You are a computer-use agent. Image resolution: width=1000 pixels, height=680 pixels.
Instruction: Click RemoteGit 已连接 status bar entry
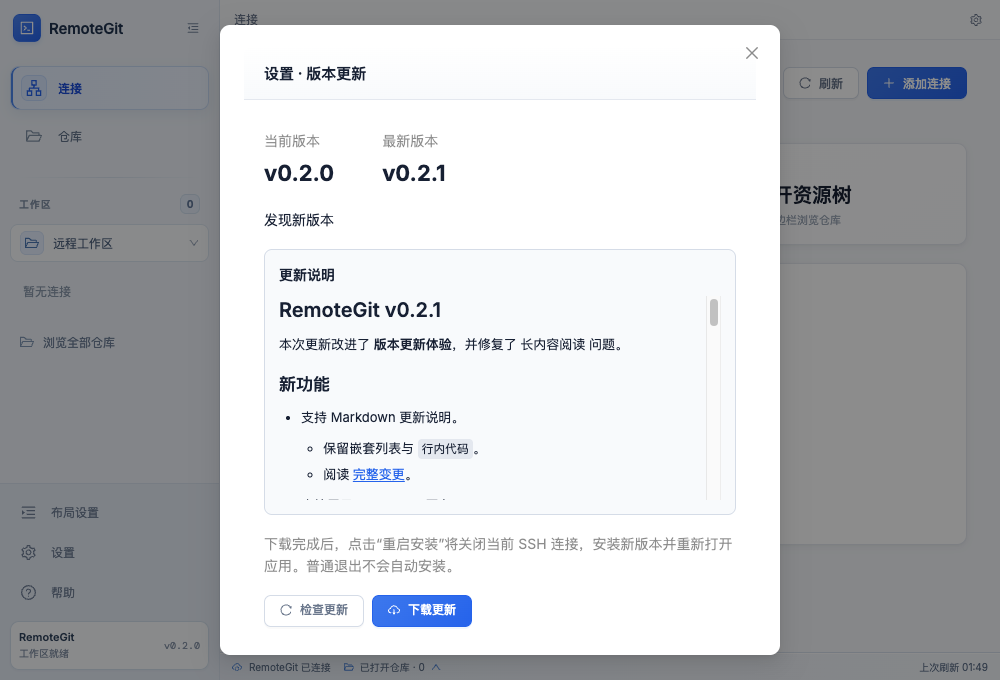pos(281,667)
